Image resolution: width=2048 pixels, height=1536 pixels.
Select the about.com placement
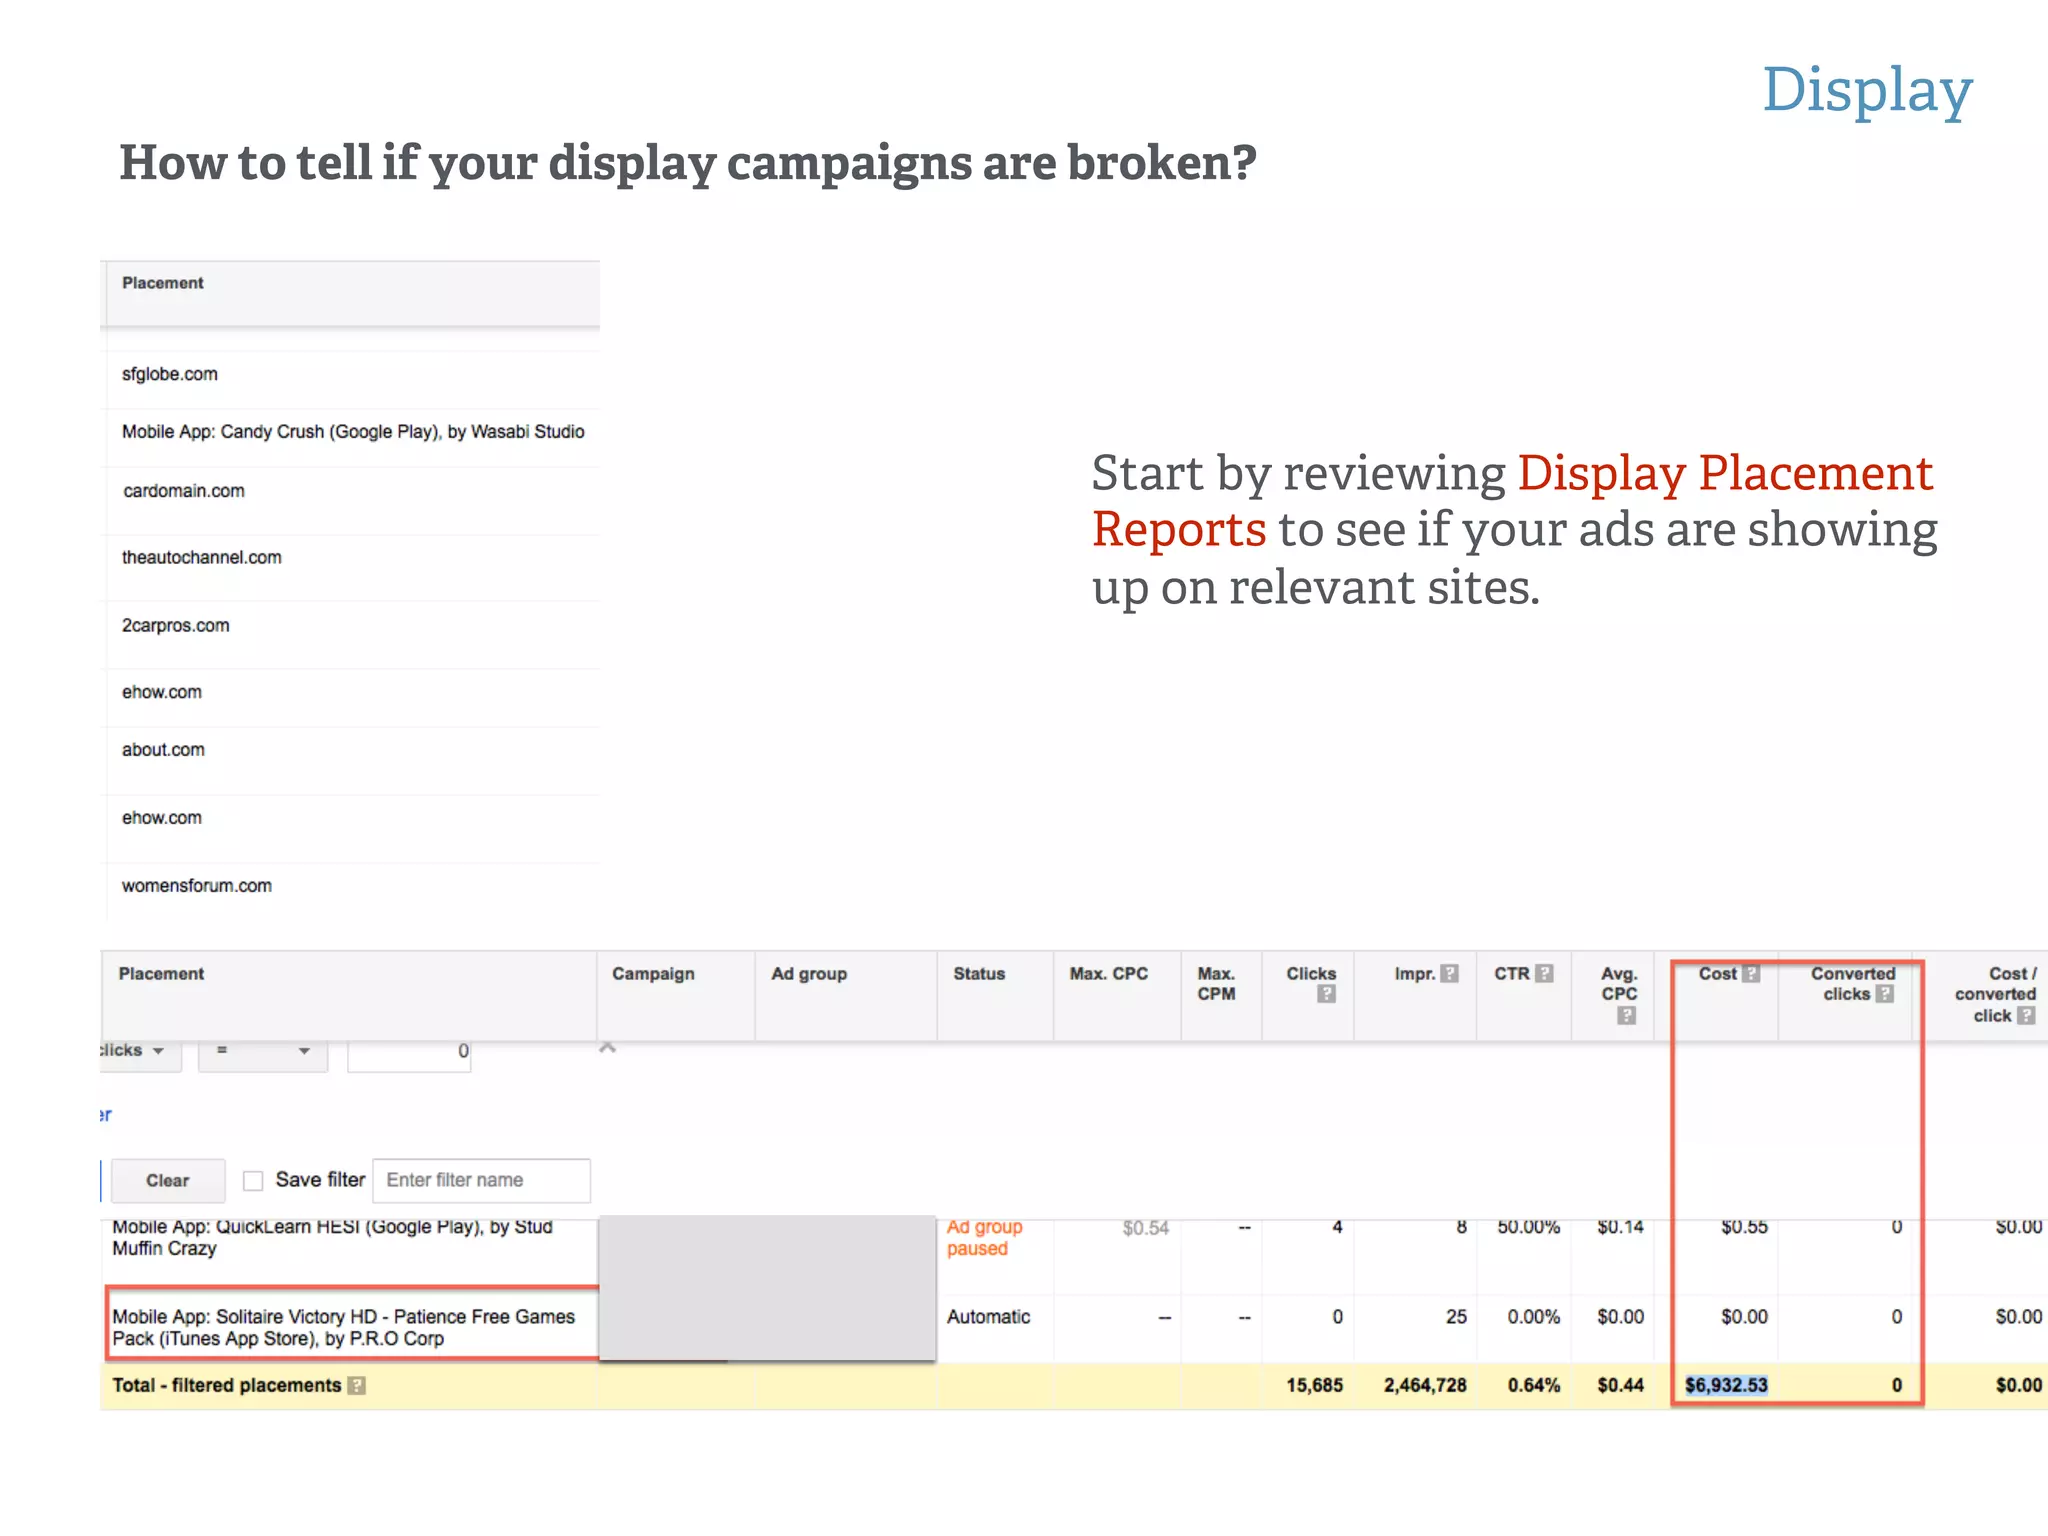click(163, 750)
